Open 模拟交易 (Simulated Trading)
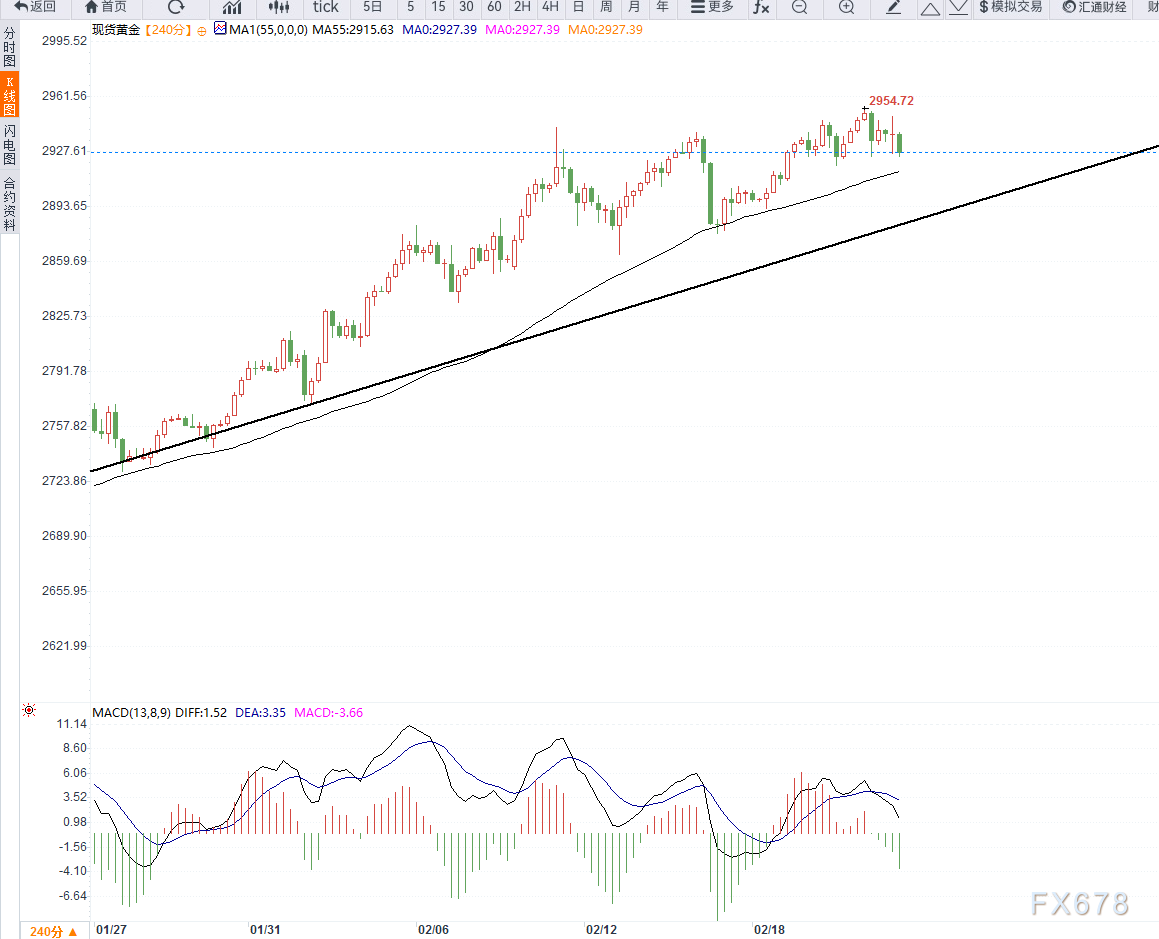 1010,7
